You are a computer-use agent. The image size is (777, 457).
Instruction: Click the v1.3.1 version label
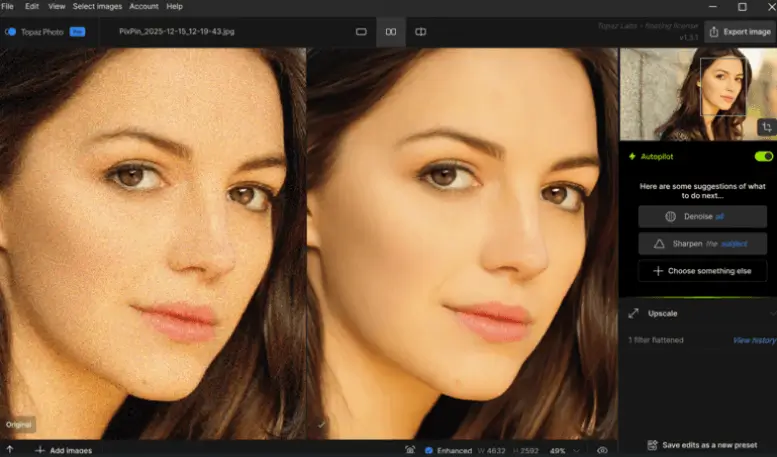pyautogui.click(x=688, y=38)
